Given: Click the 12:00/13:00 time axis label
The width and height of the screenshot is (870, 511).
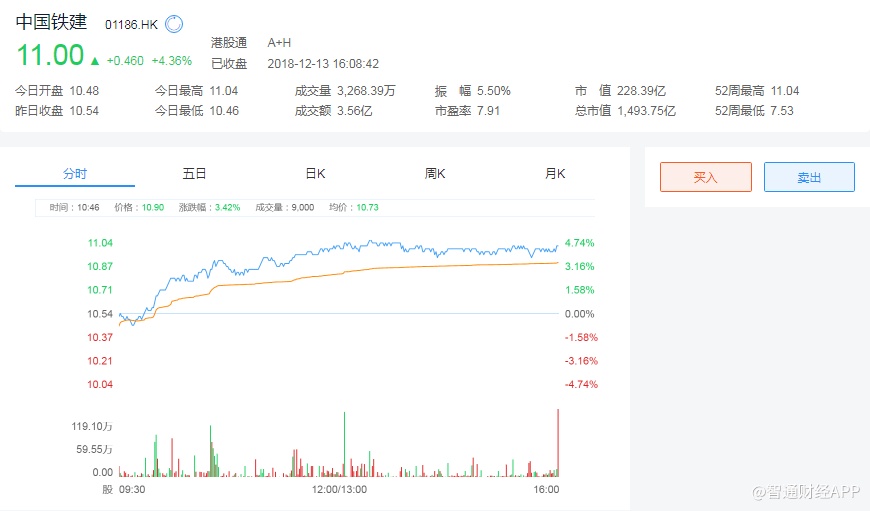Looking at the screenshot, I should click(340, 490).
